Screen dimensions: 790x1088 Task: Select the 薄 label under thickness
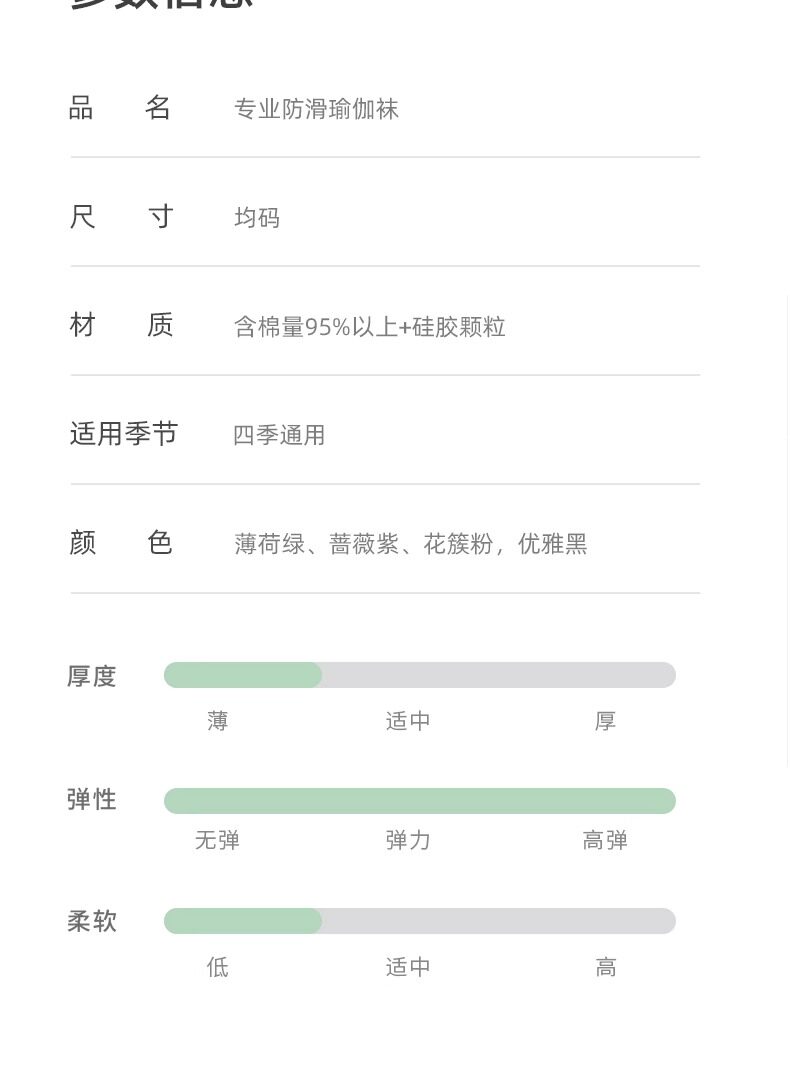217,721
